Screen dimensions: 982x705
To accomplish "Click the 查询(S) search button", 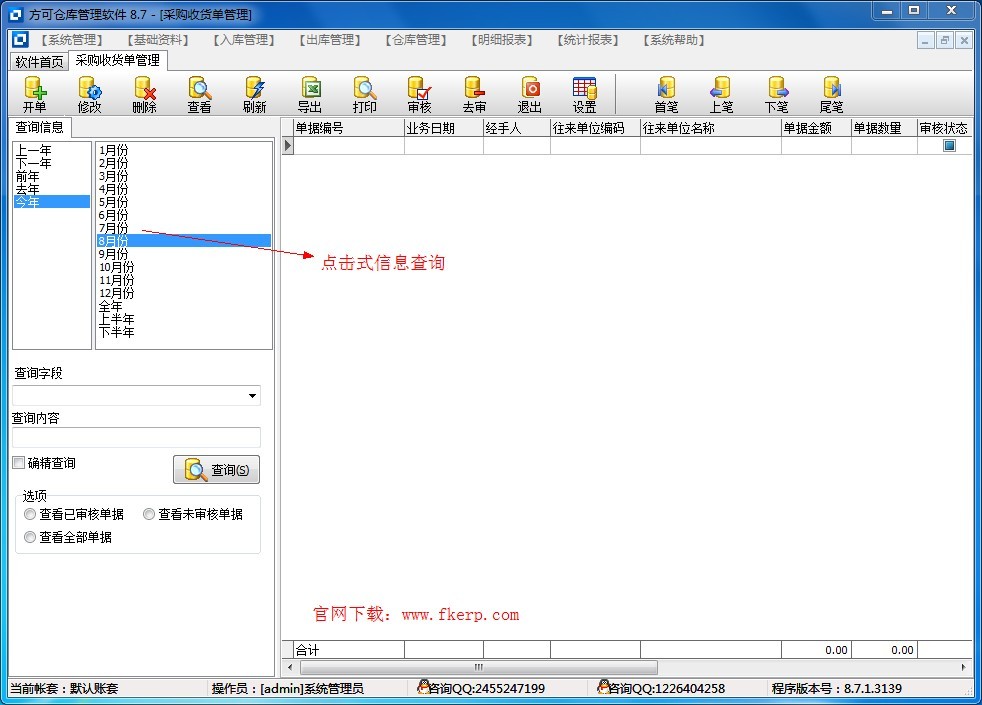I will (217, 470).
